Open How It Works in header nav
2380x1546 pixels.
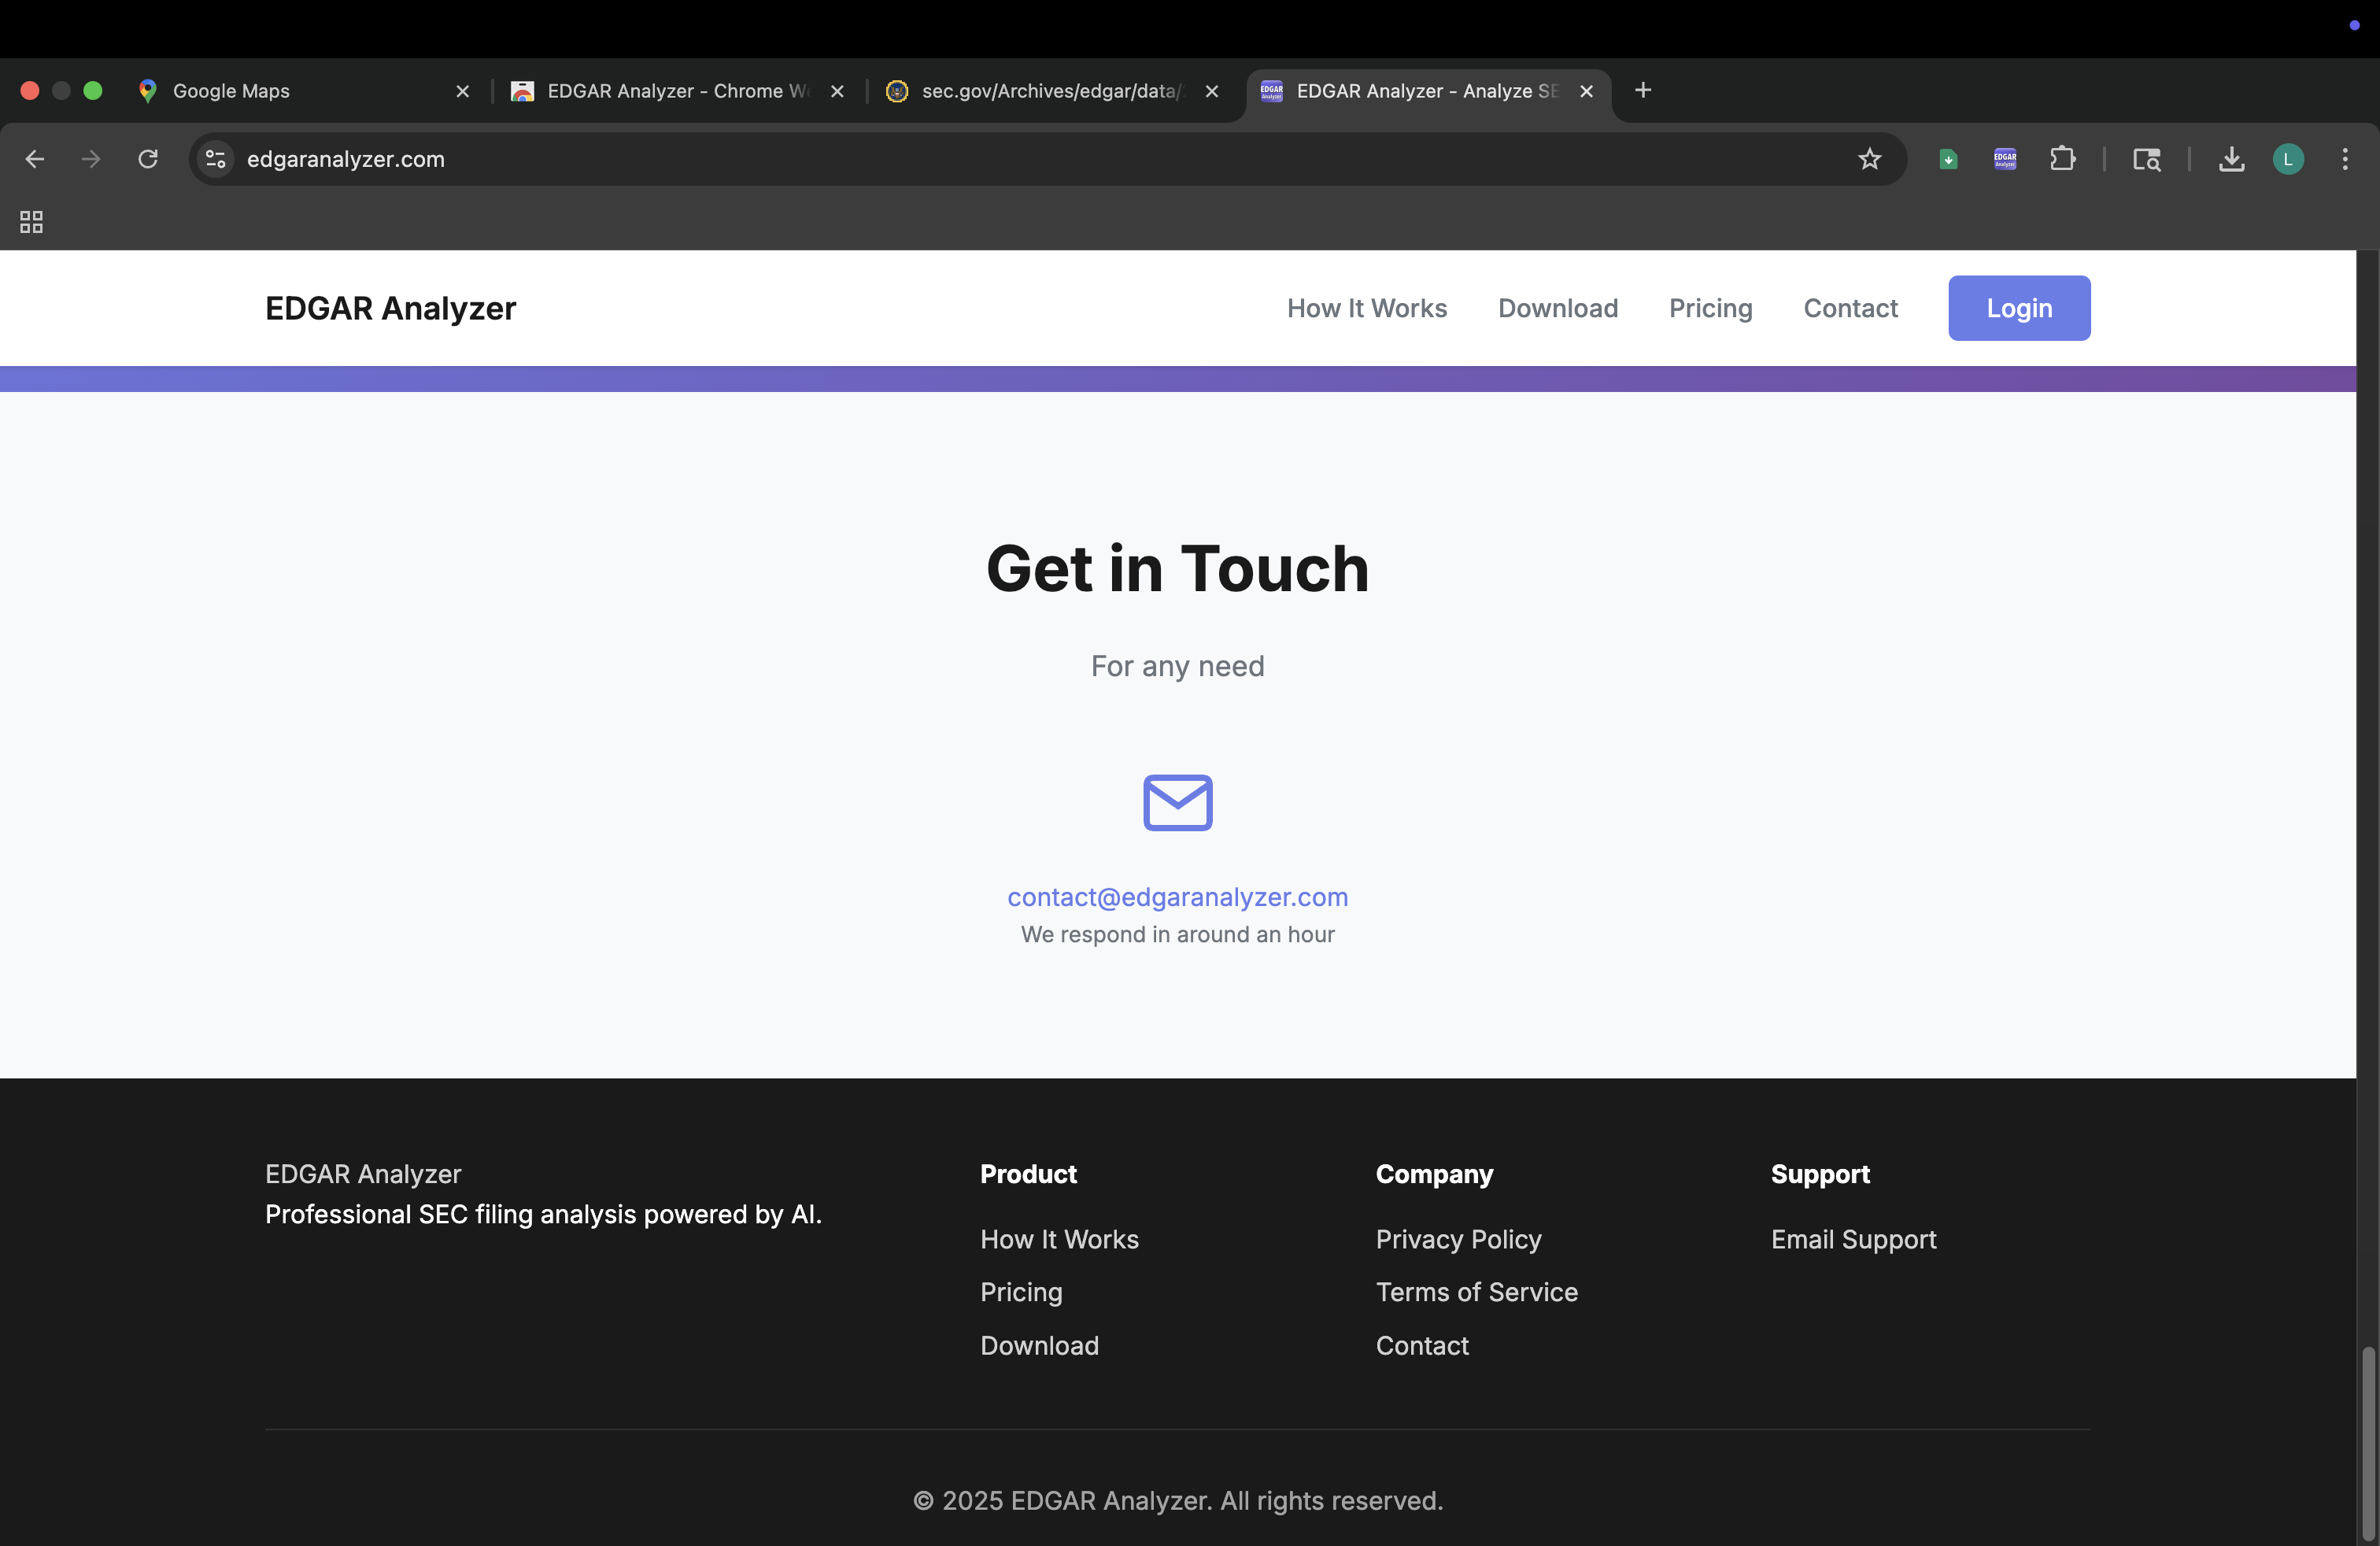pos(1367,308)
